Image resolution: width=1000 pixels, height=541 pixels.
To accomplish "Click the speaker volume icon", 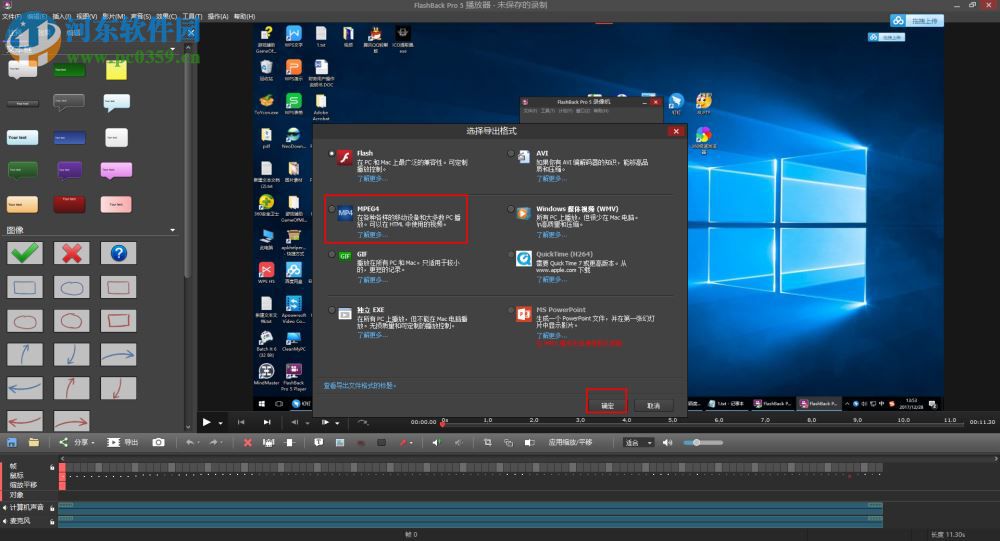I will coord(667,442).
